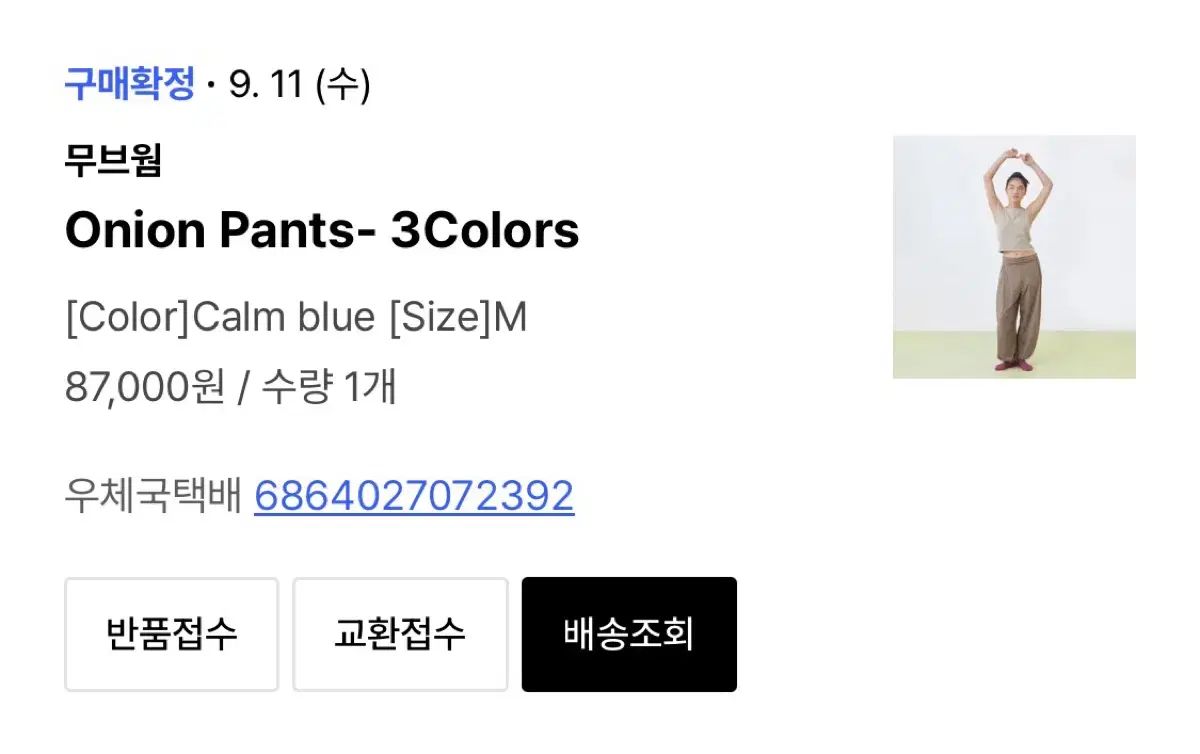Click the underlined delivery tracking number
Viewport: 1200px width, 754px height.
pos(416,496)
